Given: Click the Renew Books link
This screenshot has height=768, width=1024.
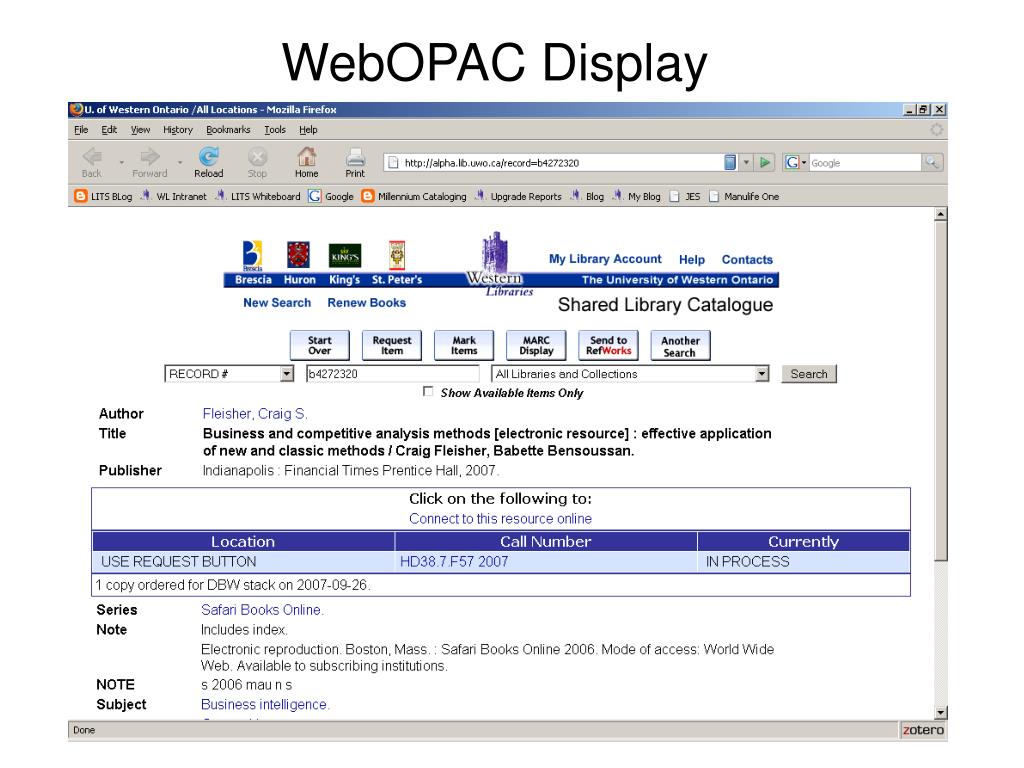Looking at the screenshot, I should click(366, 302).
